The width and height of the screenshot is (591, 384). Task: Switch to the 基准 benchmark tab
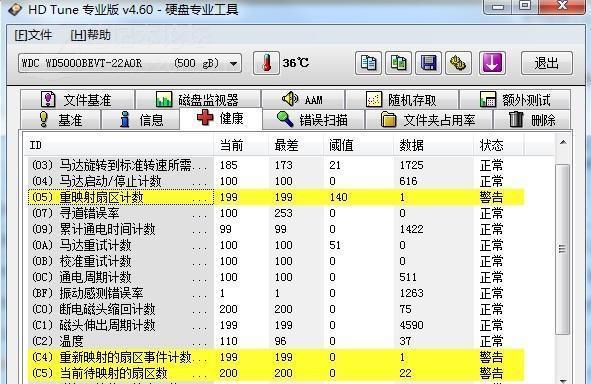click(61, 120)
